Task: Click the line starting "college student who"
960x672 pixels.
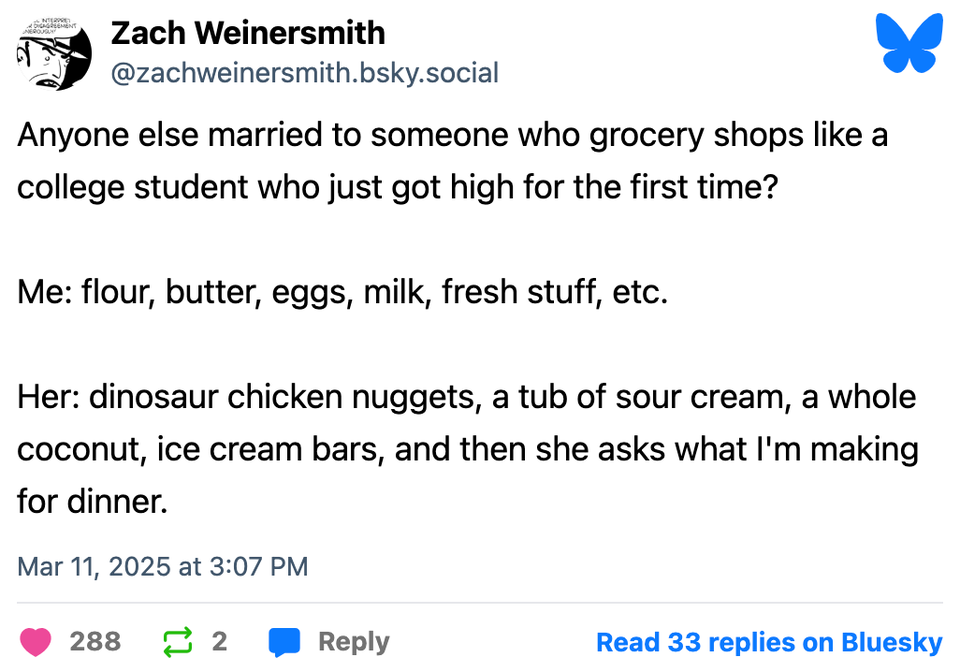Action: pos(396,187)
